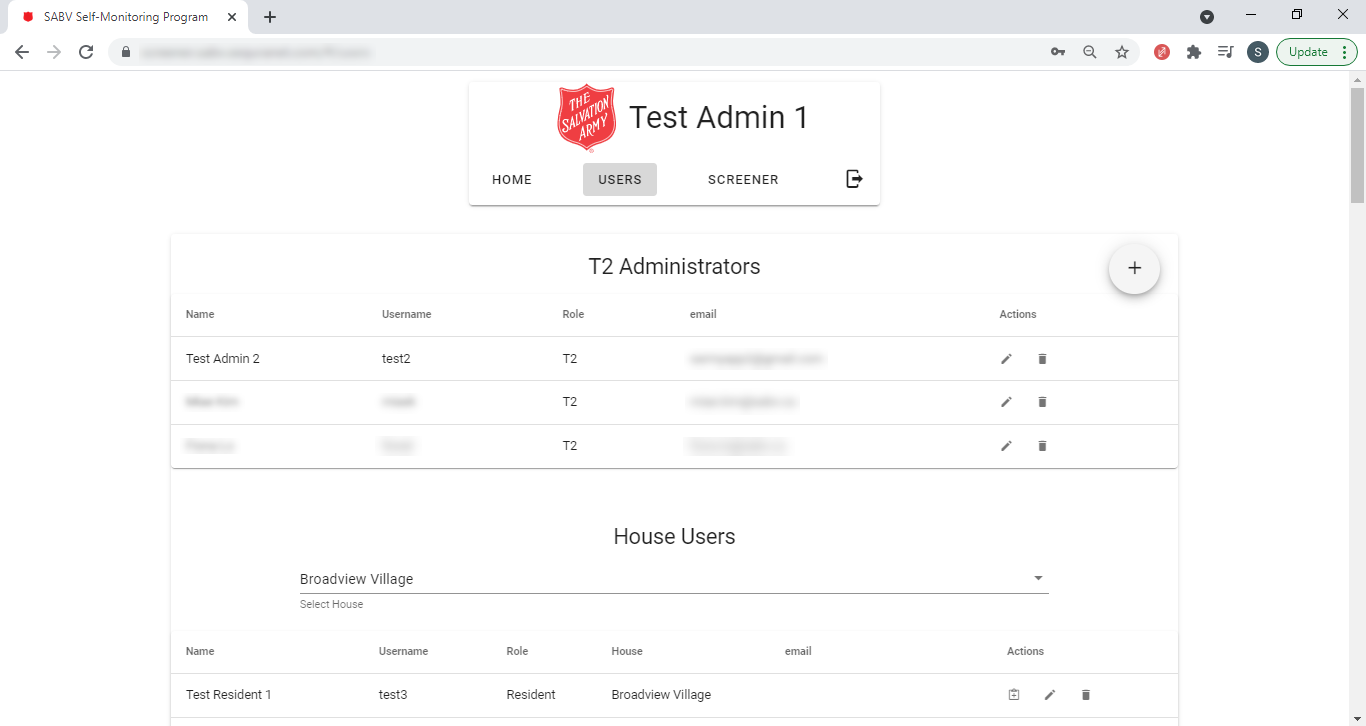Click trash icon in second administrator row
The height and width of the screenshot is (726, 1366).
coord(1042,402)
